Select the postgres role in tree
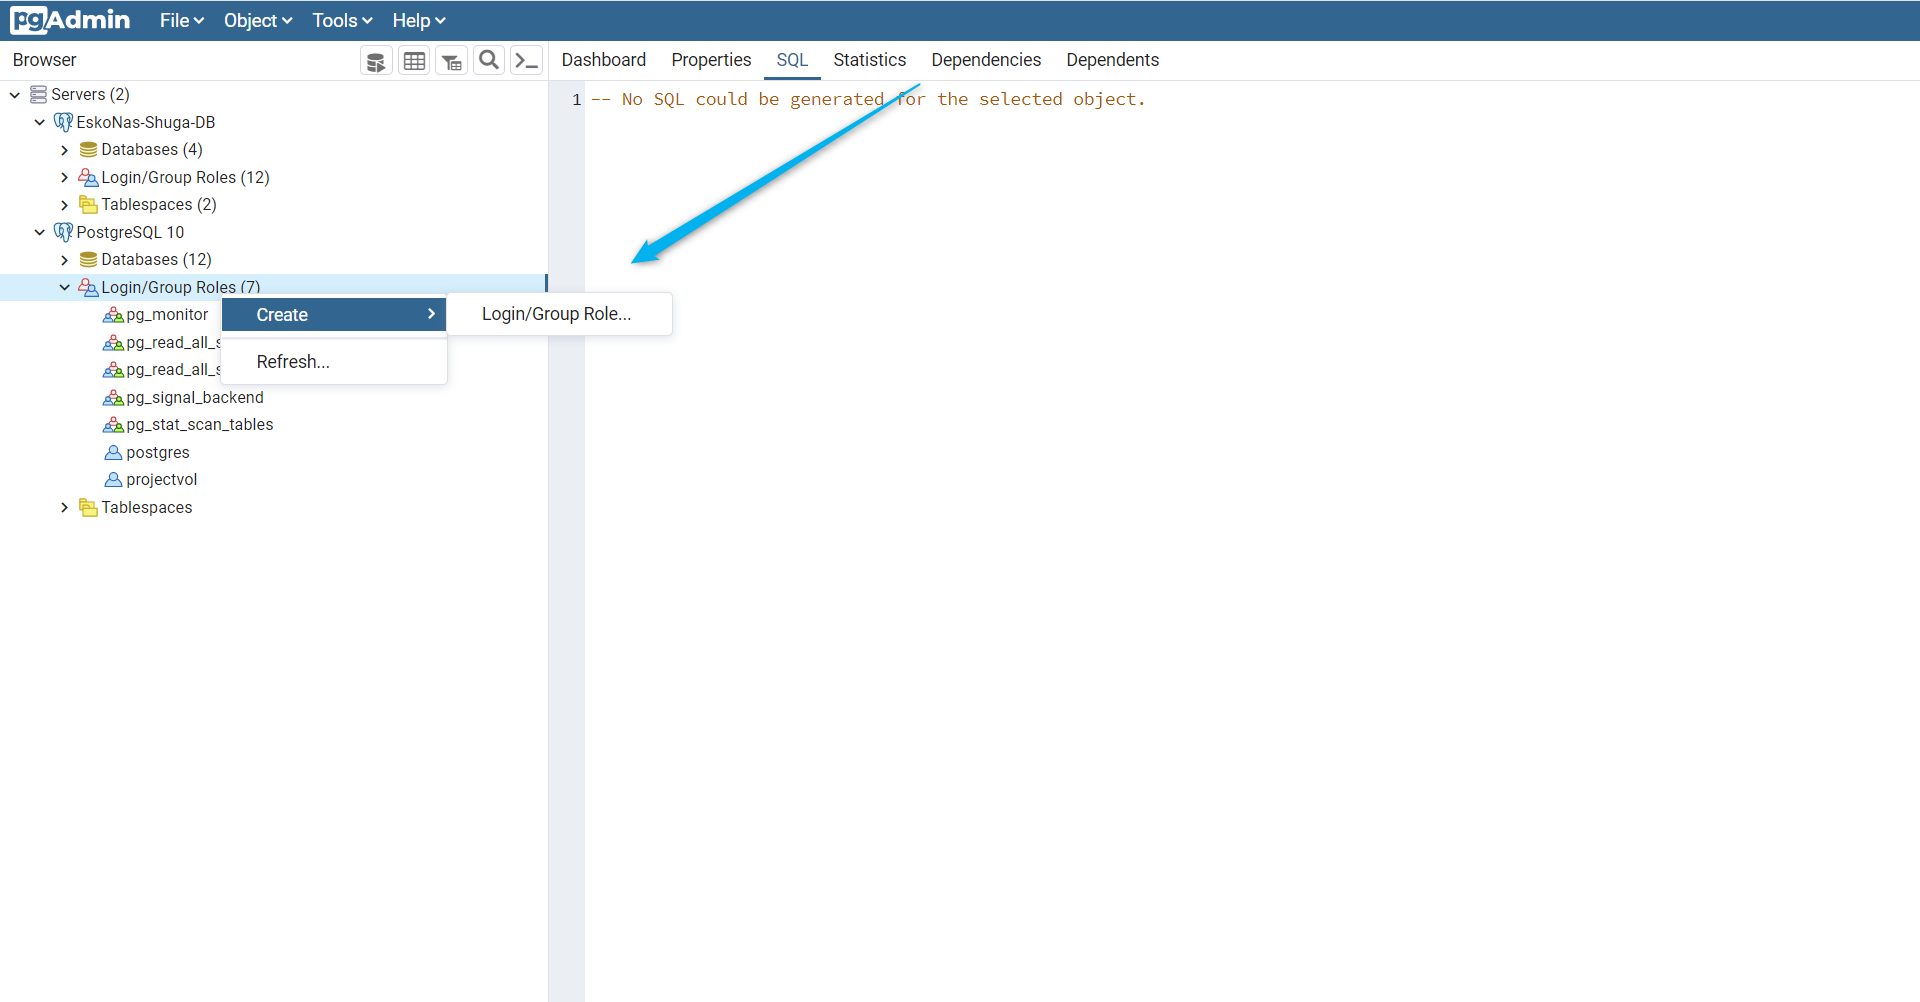 pyautogui.click(x=158, y=452)
